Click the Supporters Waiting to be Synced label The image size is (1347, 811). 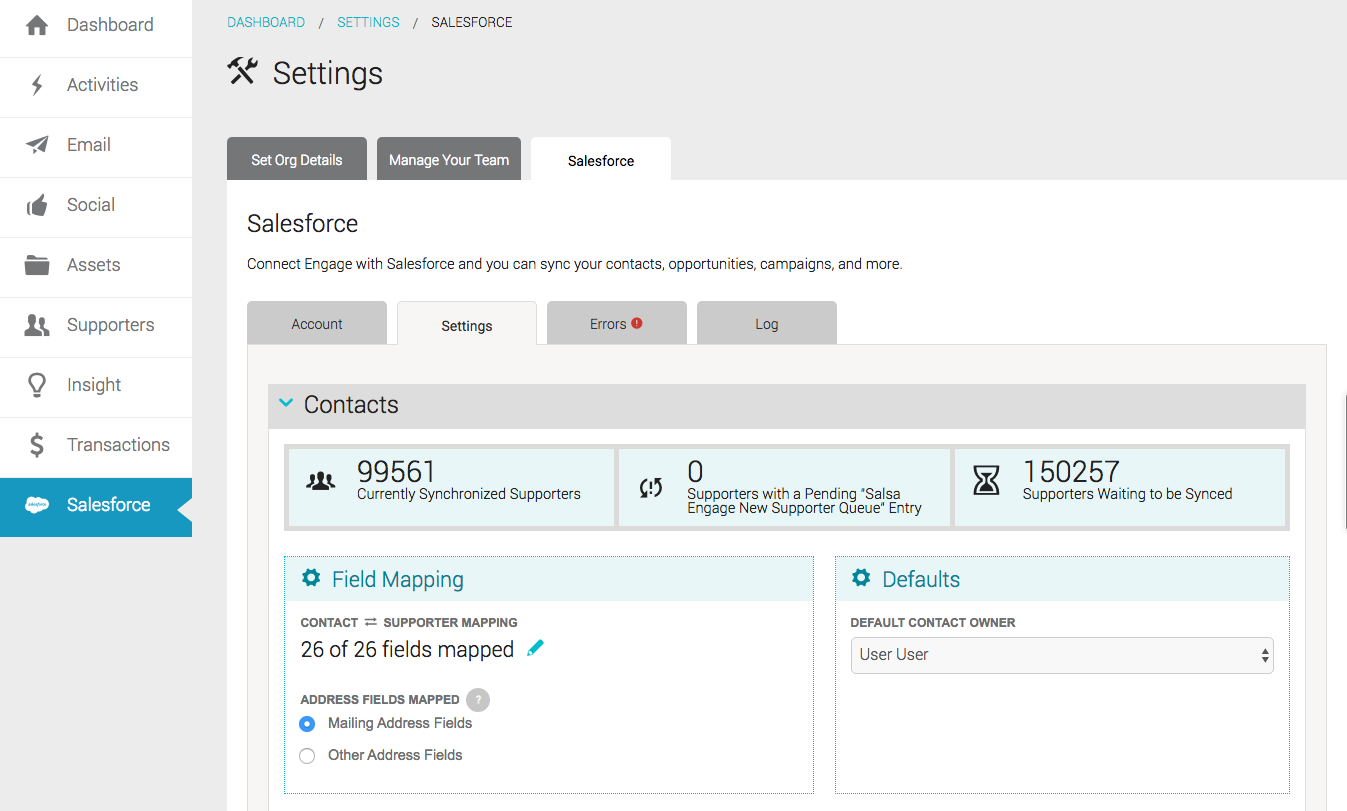click(x=1127, y=494)
